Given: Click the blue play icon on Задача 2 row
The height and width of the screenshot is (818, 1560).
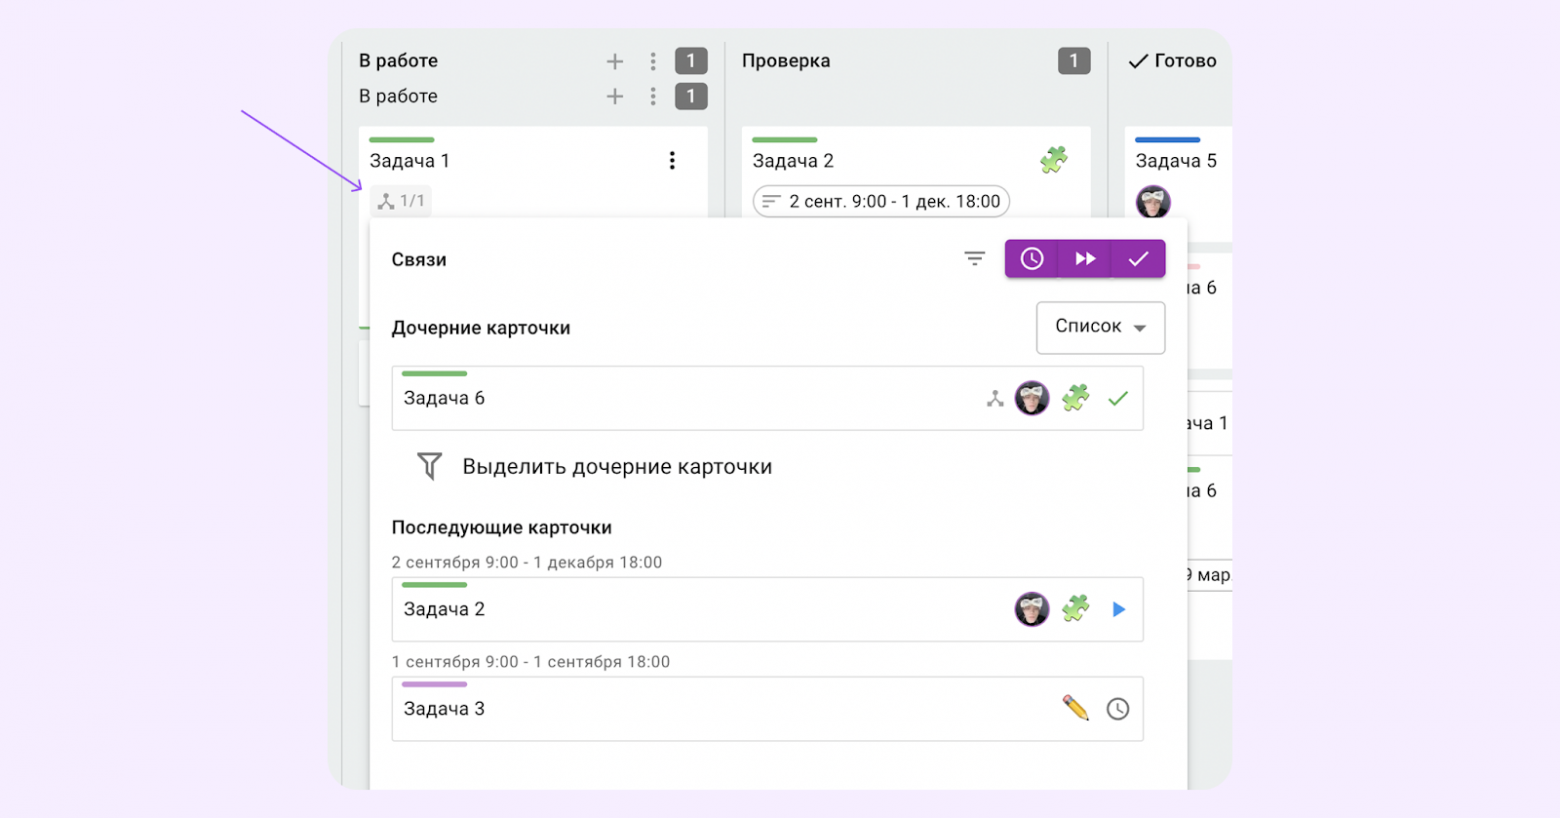Looking at the screenshot, I should click(1119, 610).
